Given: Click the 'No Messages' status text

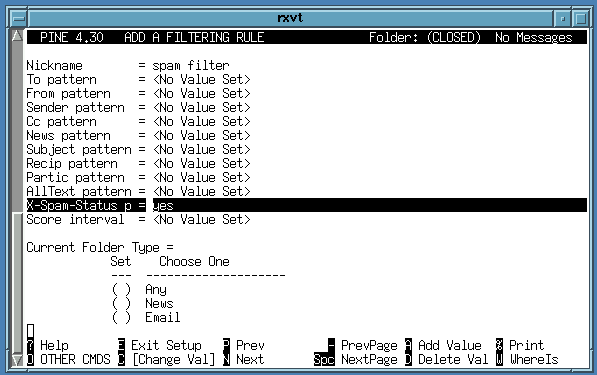Looking at the screenshot, I should 534,37.
